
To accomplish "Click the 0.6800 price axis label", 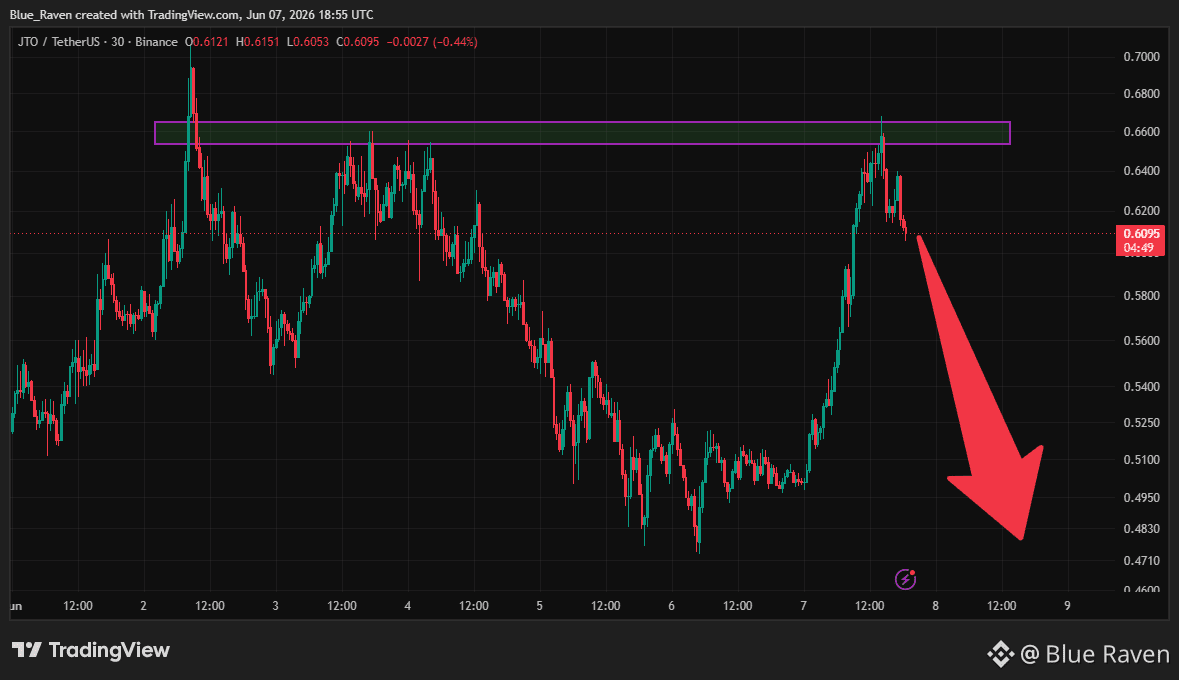I will (x=1141, y=94).
